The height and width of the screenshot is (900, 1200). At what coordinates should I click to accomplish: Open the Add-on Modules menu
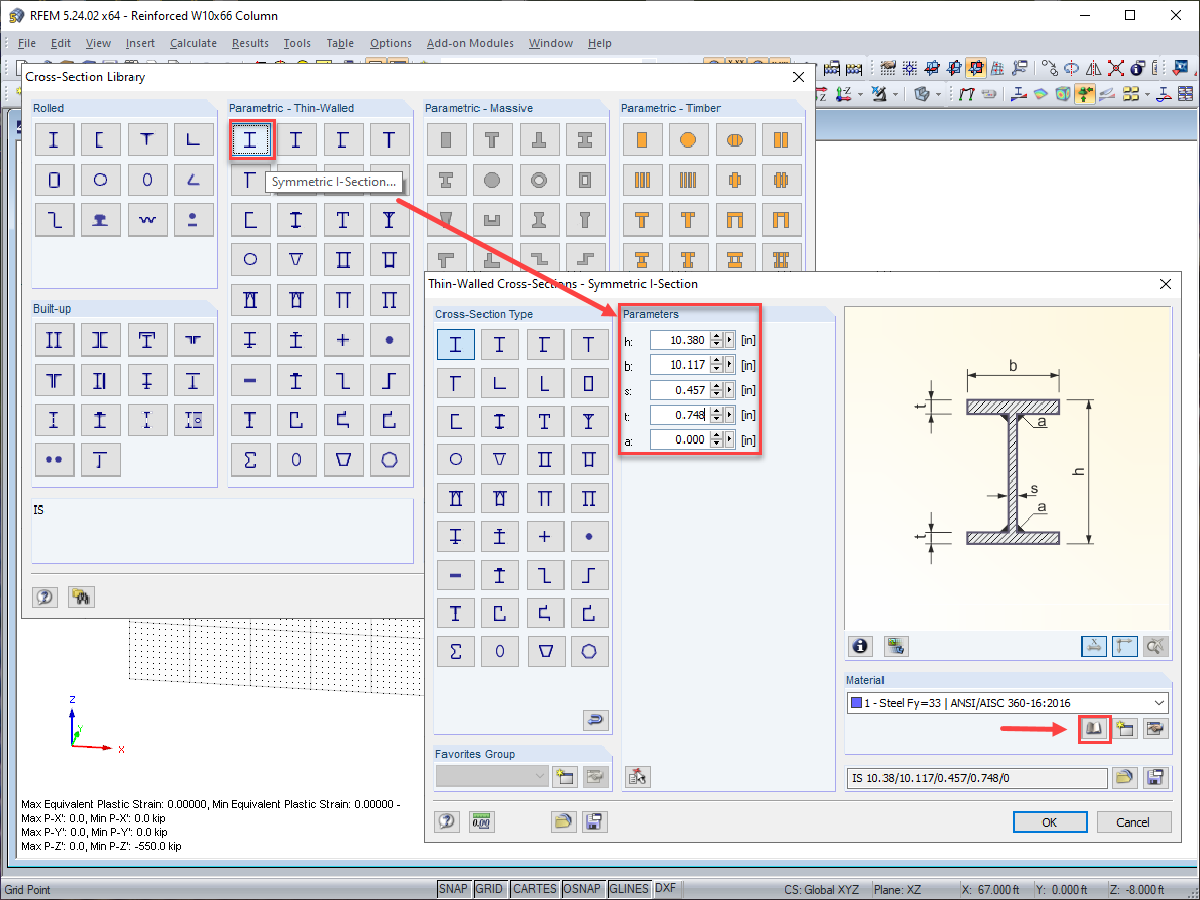[x=470, y=43]
